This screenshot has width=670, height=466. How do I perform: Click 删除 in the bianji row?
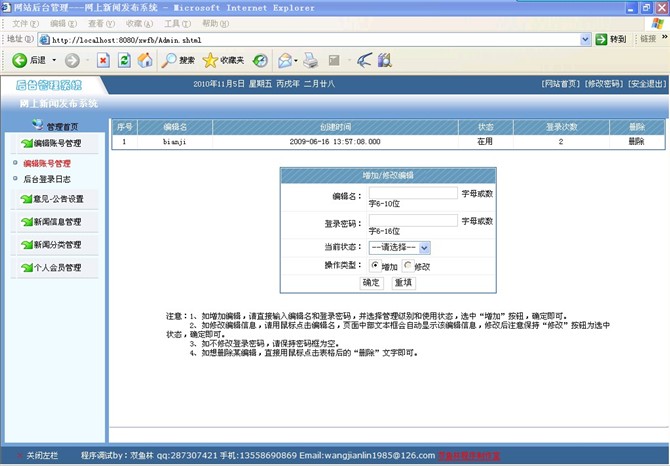636,141
